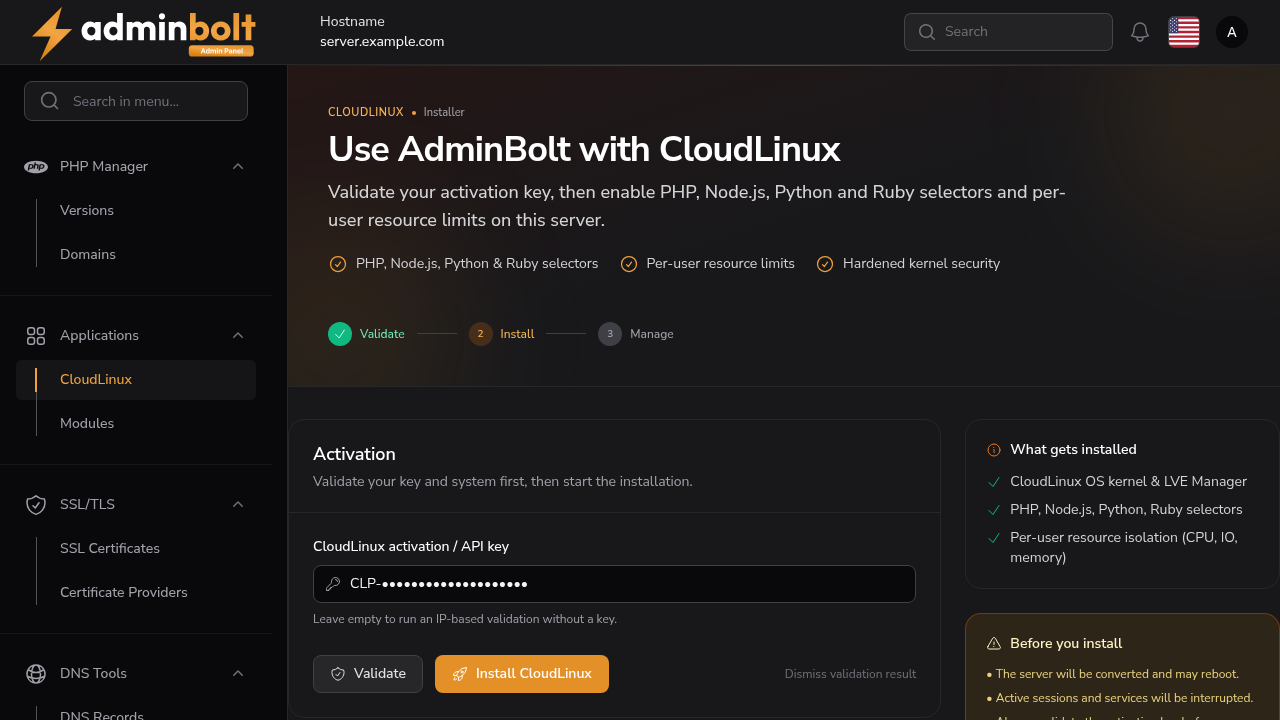Click the Validate button

[x=368, y=674]
